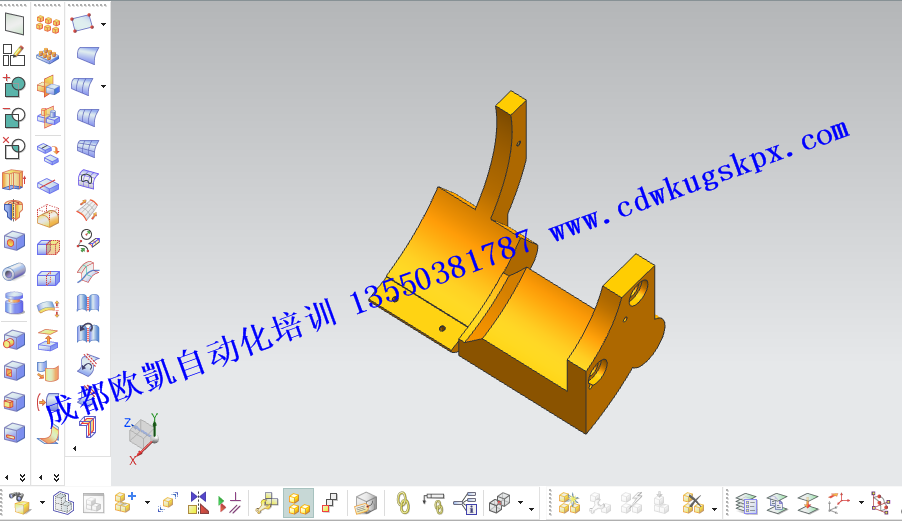
Task: Choose the Extrude feature tool
Action: point(14,179)
